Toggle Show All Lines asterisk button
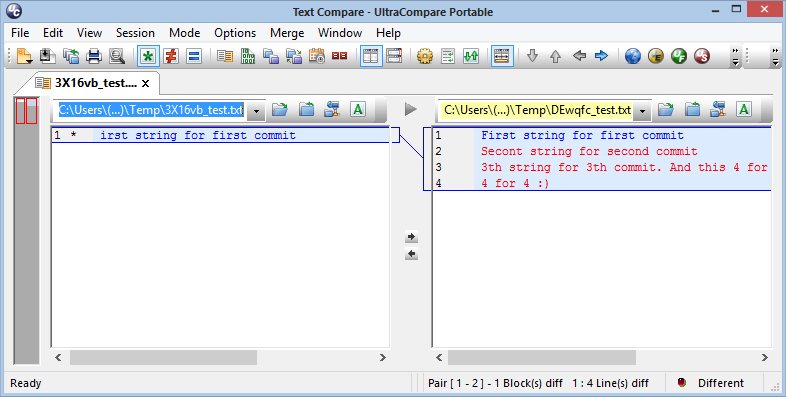This screenshot has height=397, width=786. pyautogui.click(x=148, y=56)
